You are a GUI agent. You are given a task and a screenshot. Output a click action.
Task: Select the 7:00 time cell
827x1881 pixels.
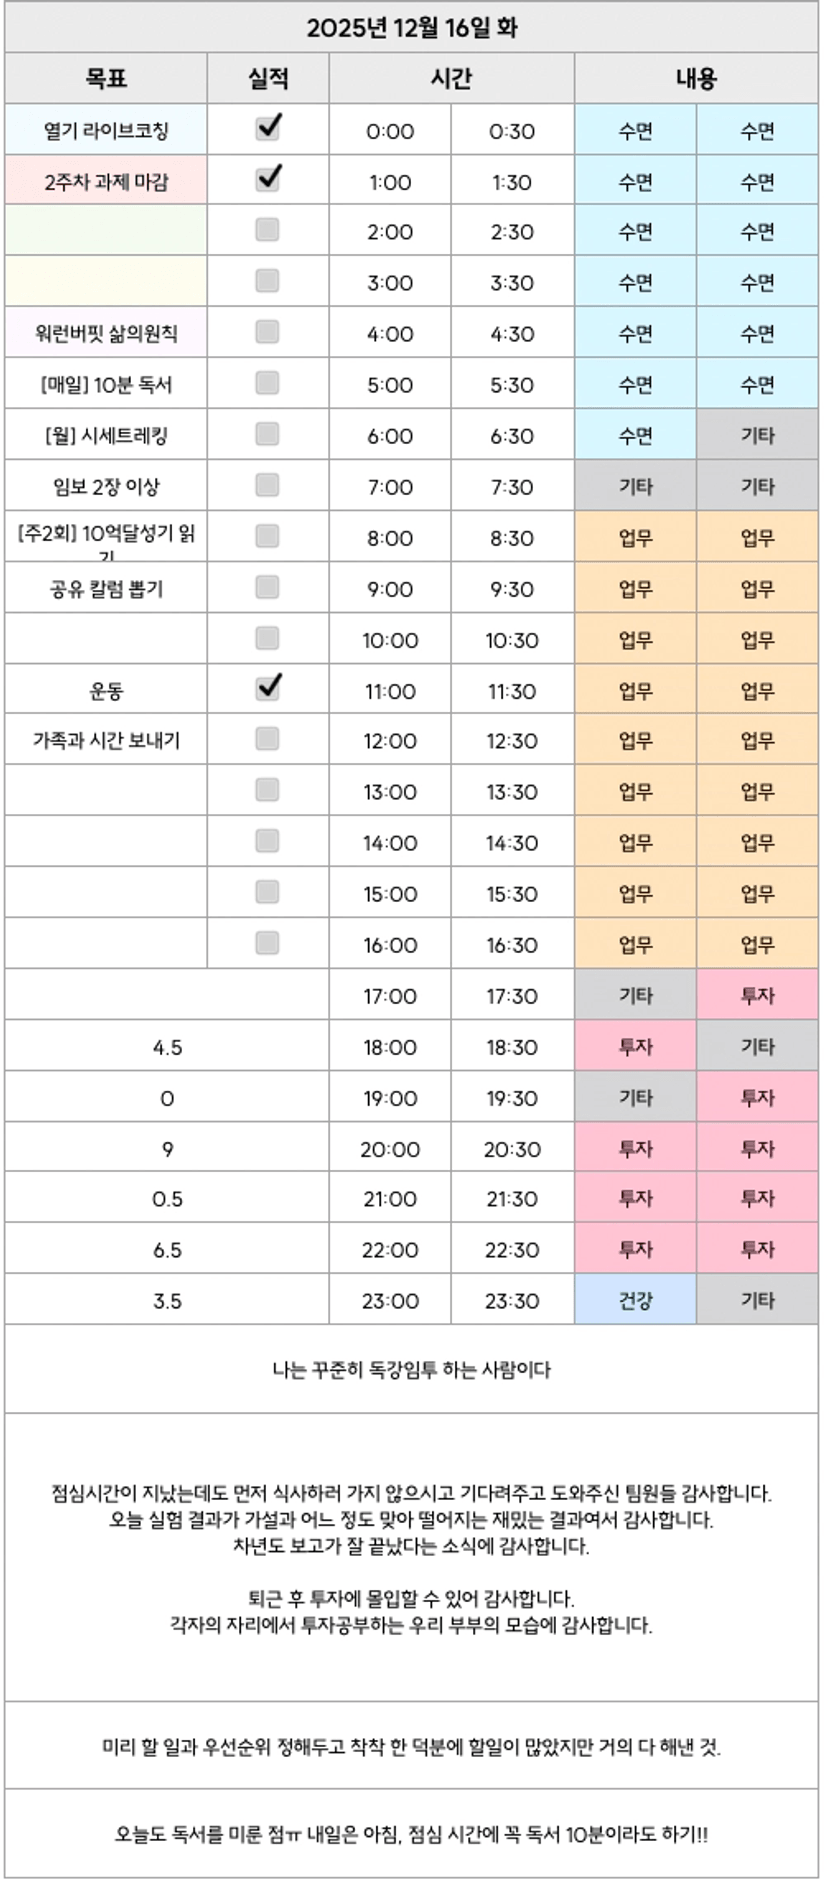[390, 487]
